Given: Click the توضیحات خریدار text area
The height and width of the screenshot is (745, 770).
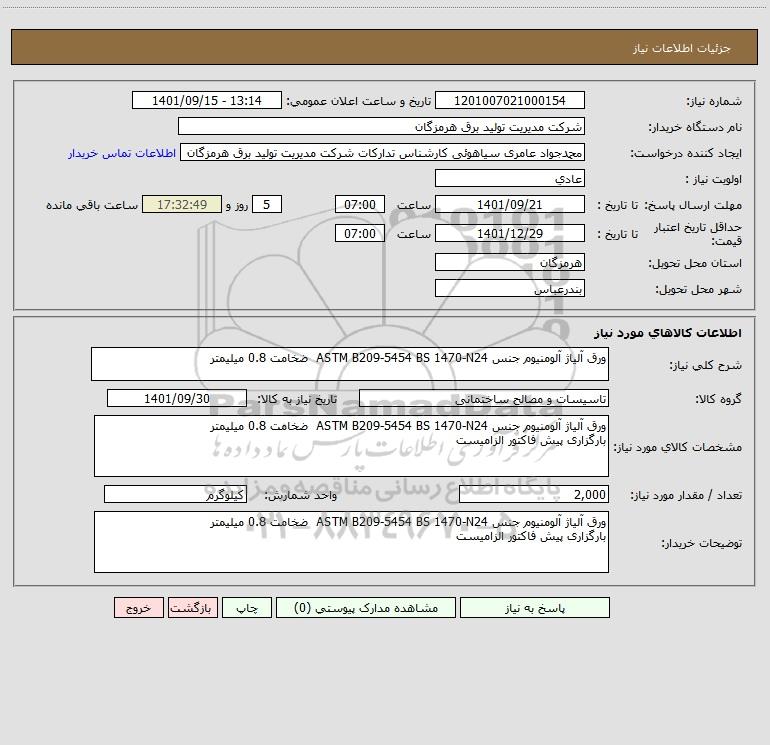Looking at the screenshot, I should [x=351, y=542].
